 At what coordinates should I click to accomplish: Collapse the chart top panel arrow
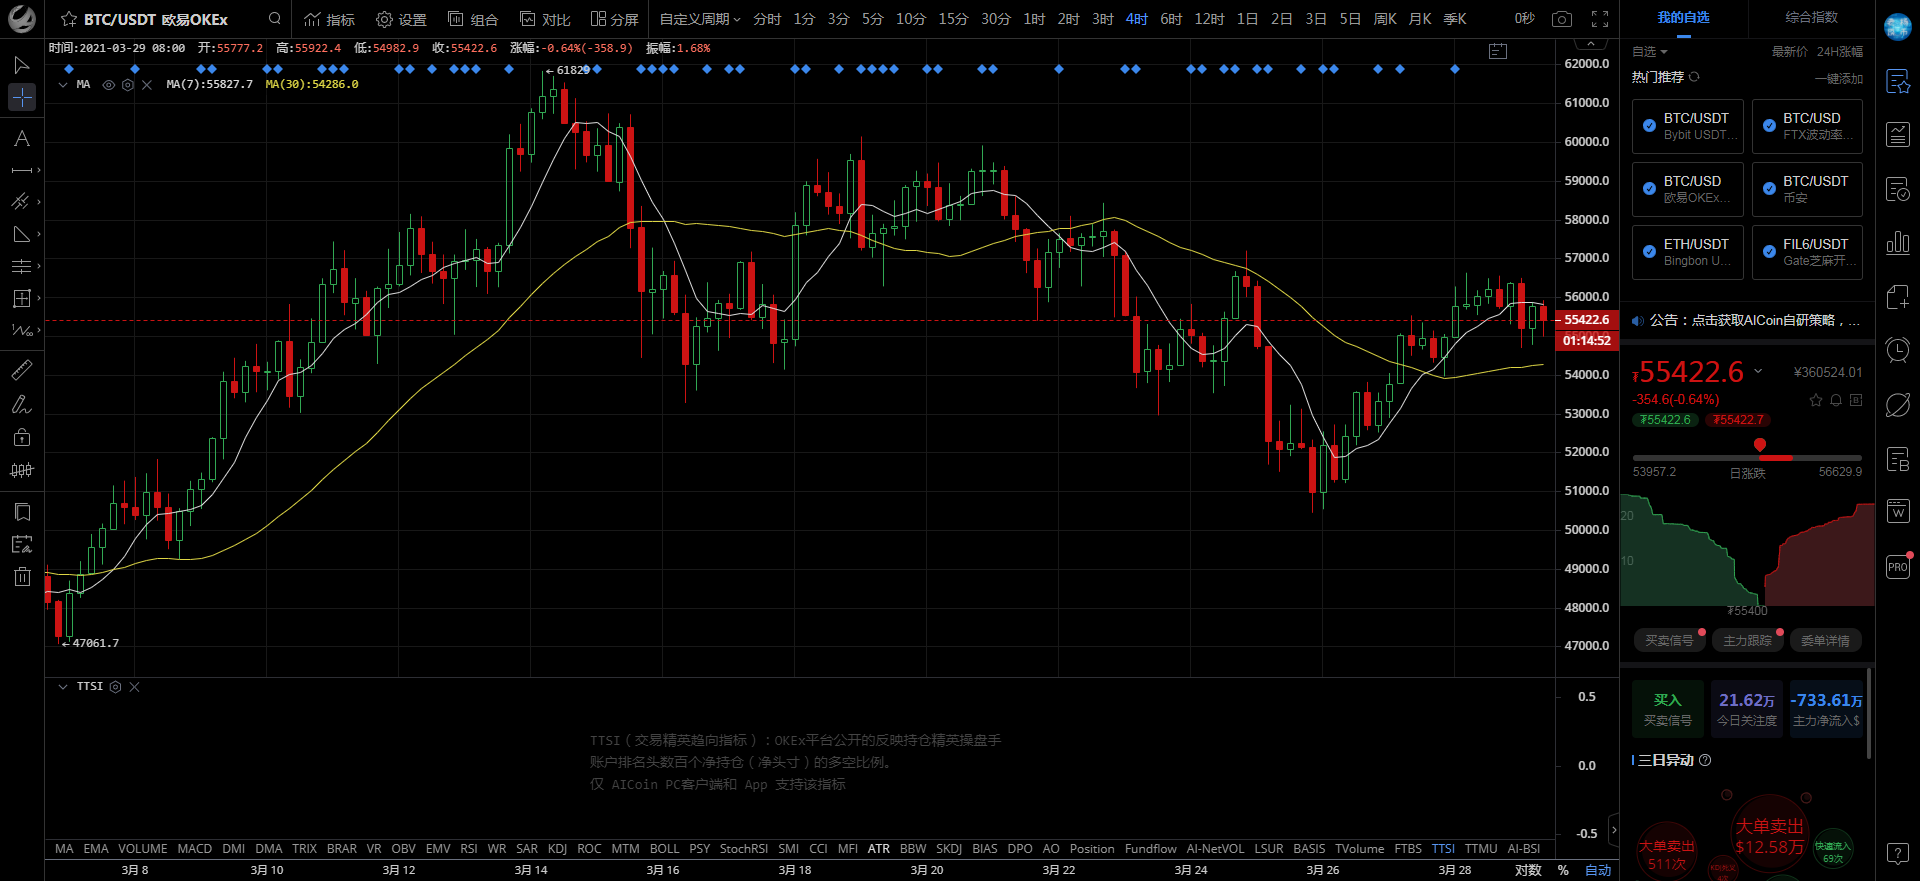click(x=1589, y=44)
